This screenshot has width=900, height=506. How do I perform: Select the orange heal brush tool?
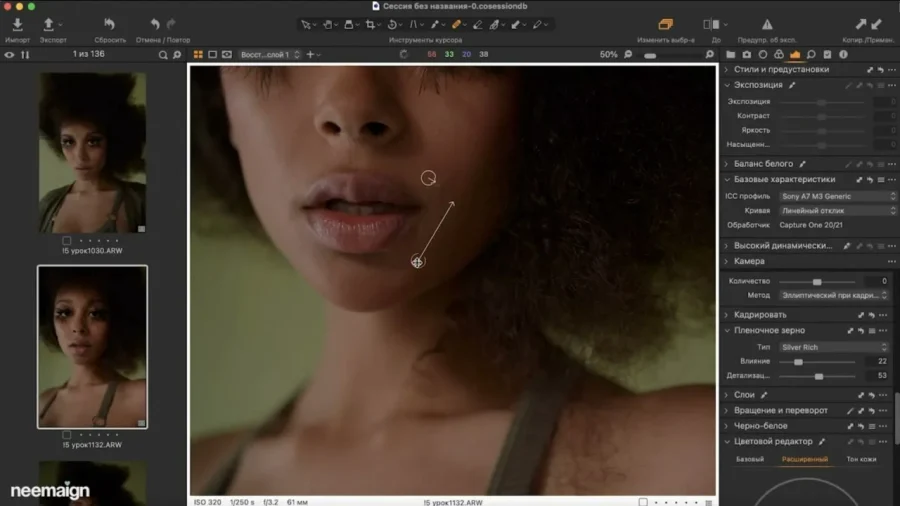point(456,25)
